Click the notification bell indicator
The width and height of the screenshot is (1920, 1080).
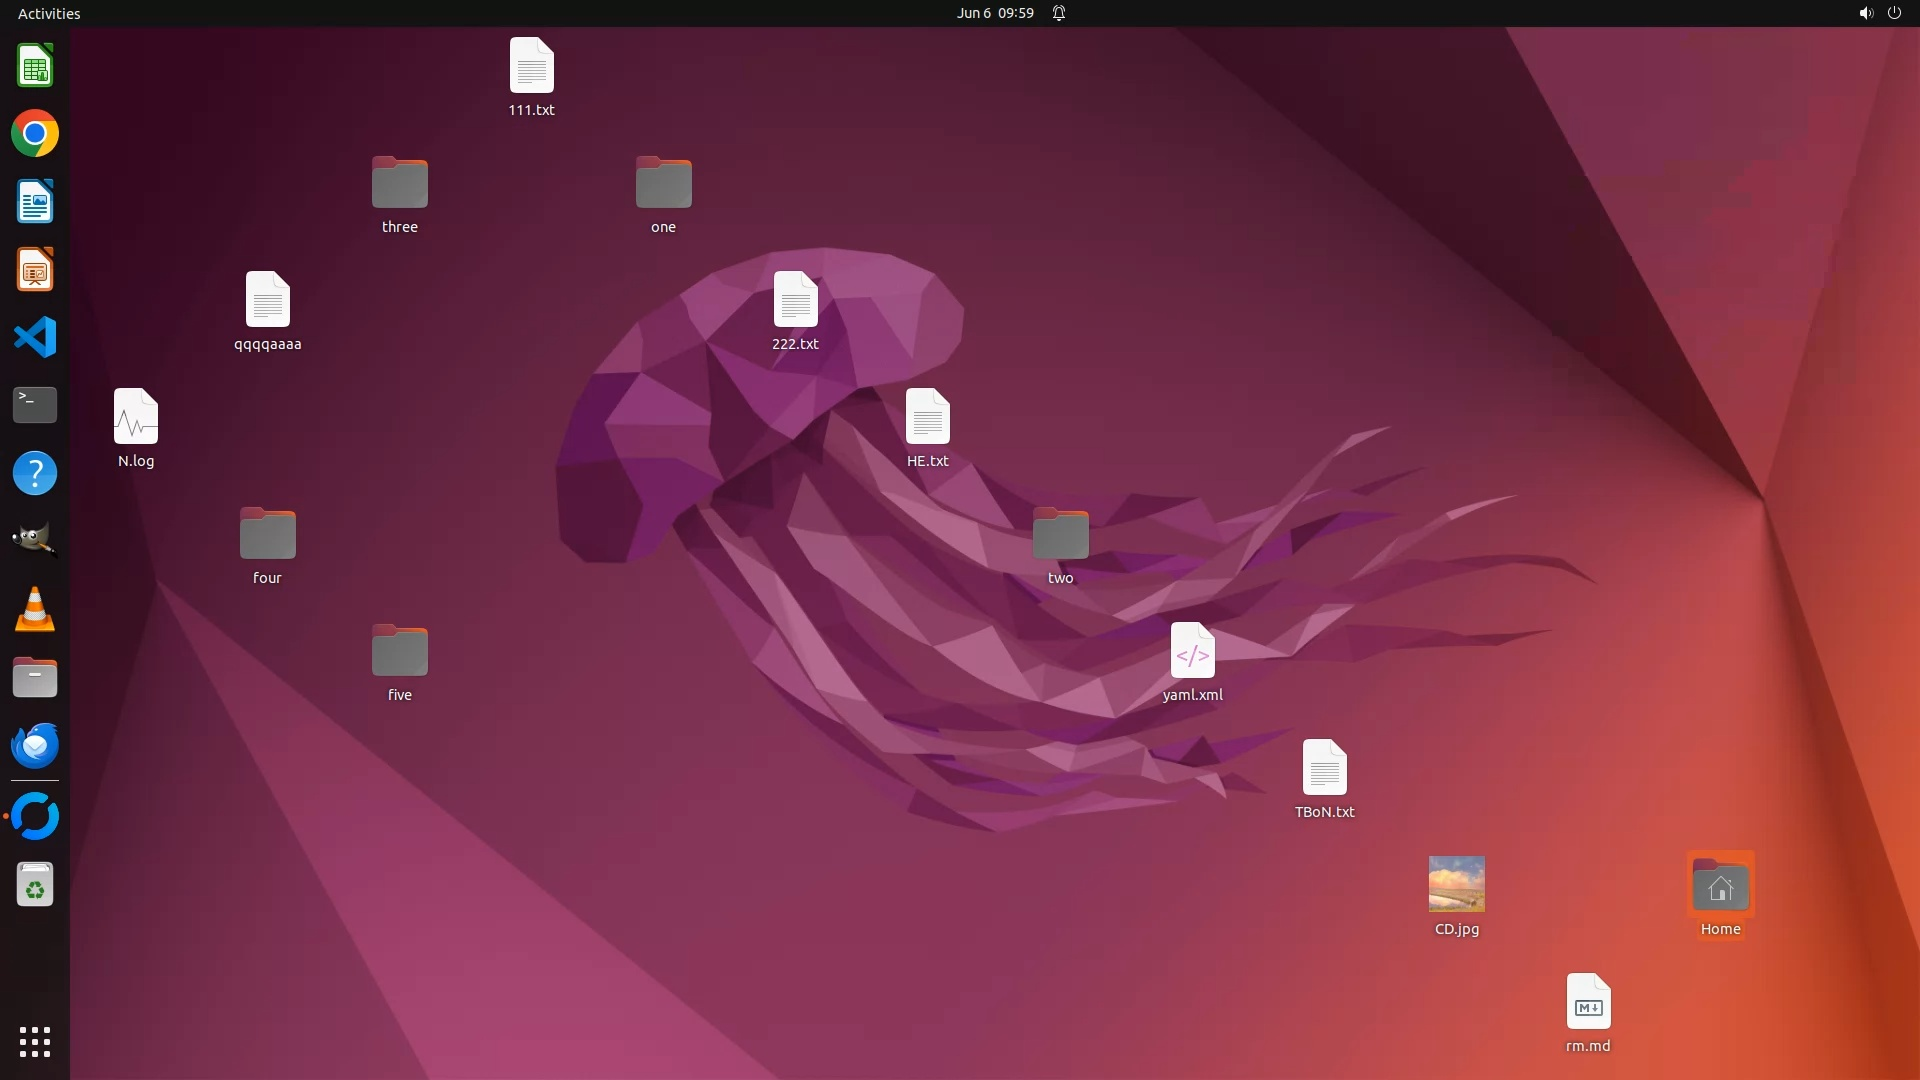tap(1059, 13)
